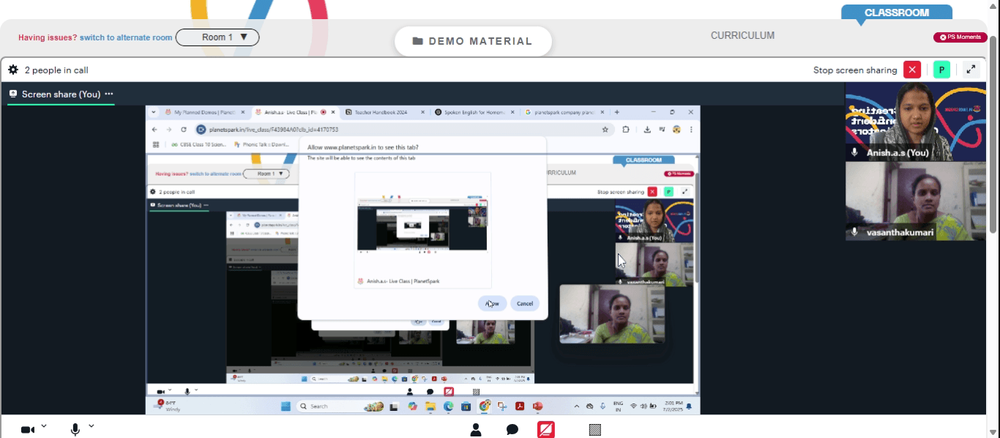Click mic icon on Anish.a.s tile

point(855,153)
